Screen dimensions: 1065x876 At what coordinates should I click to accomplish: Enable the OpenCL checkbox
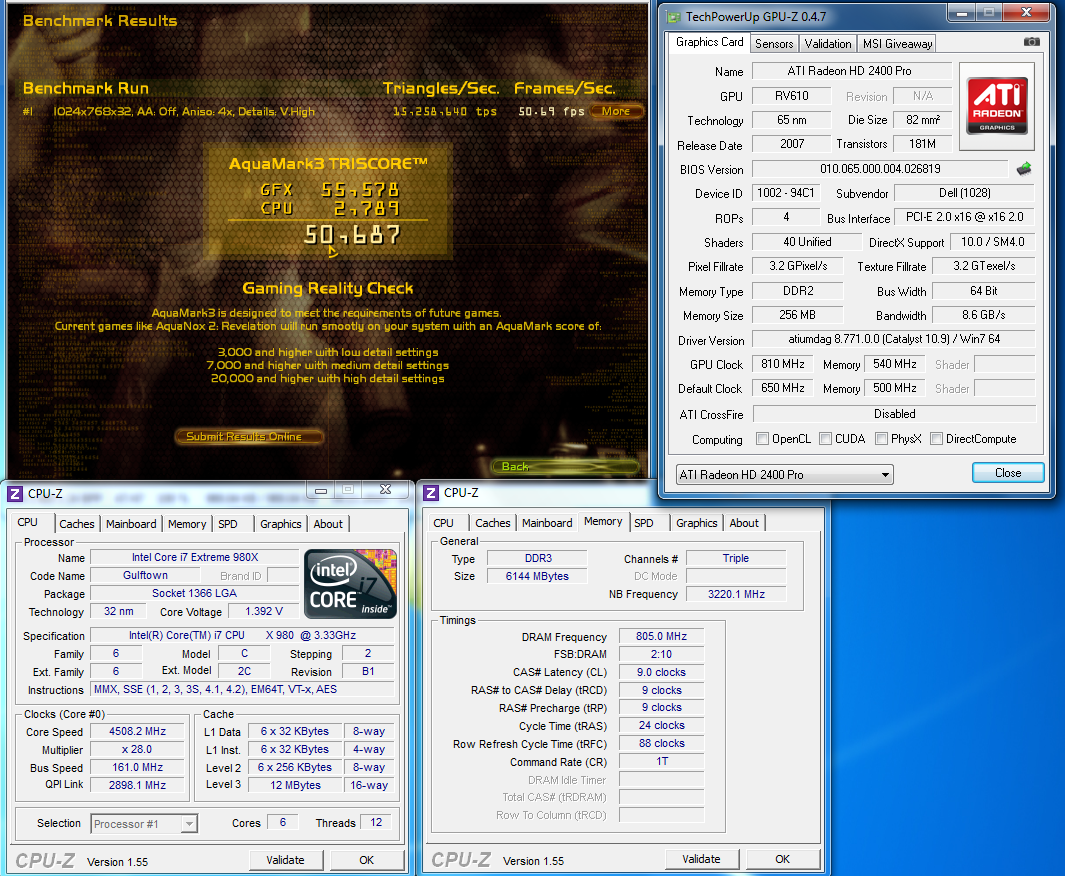point(762,439)
